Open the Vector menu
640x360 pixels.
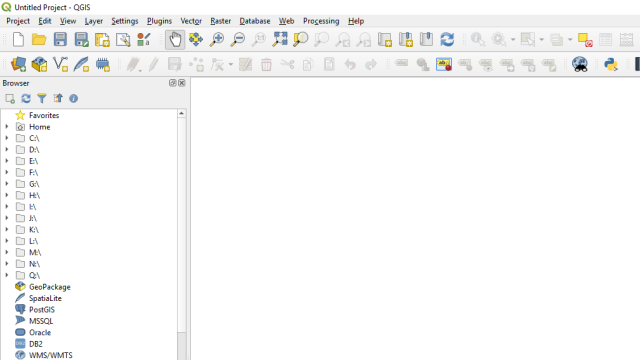191,21
